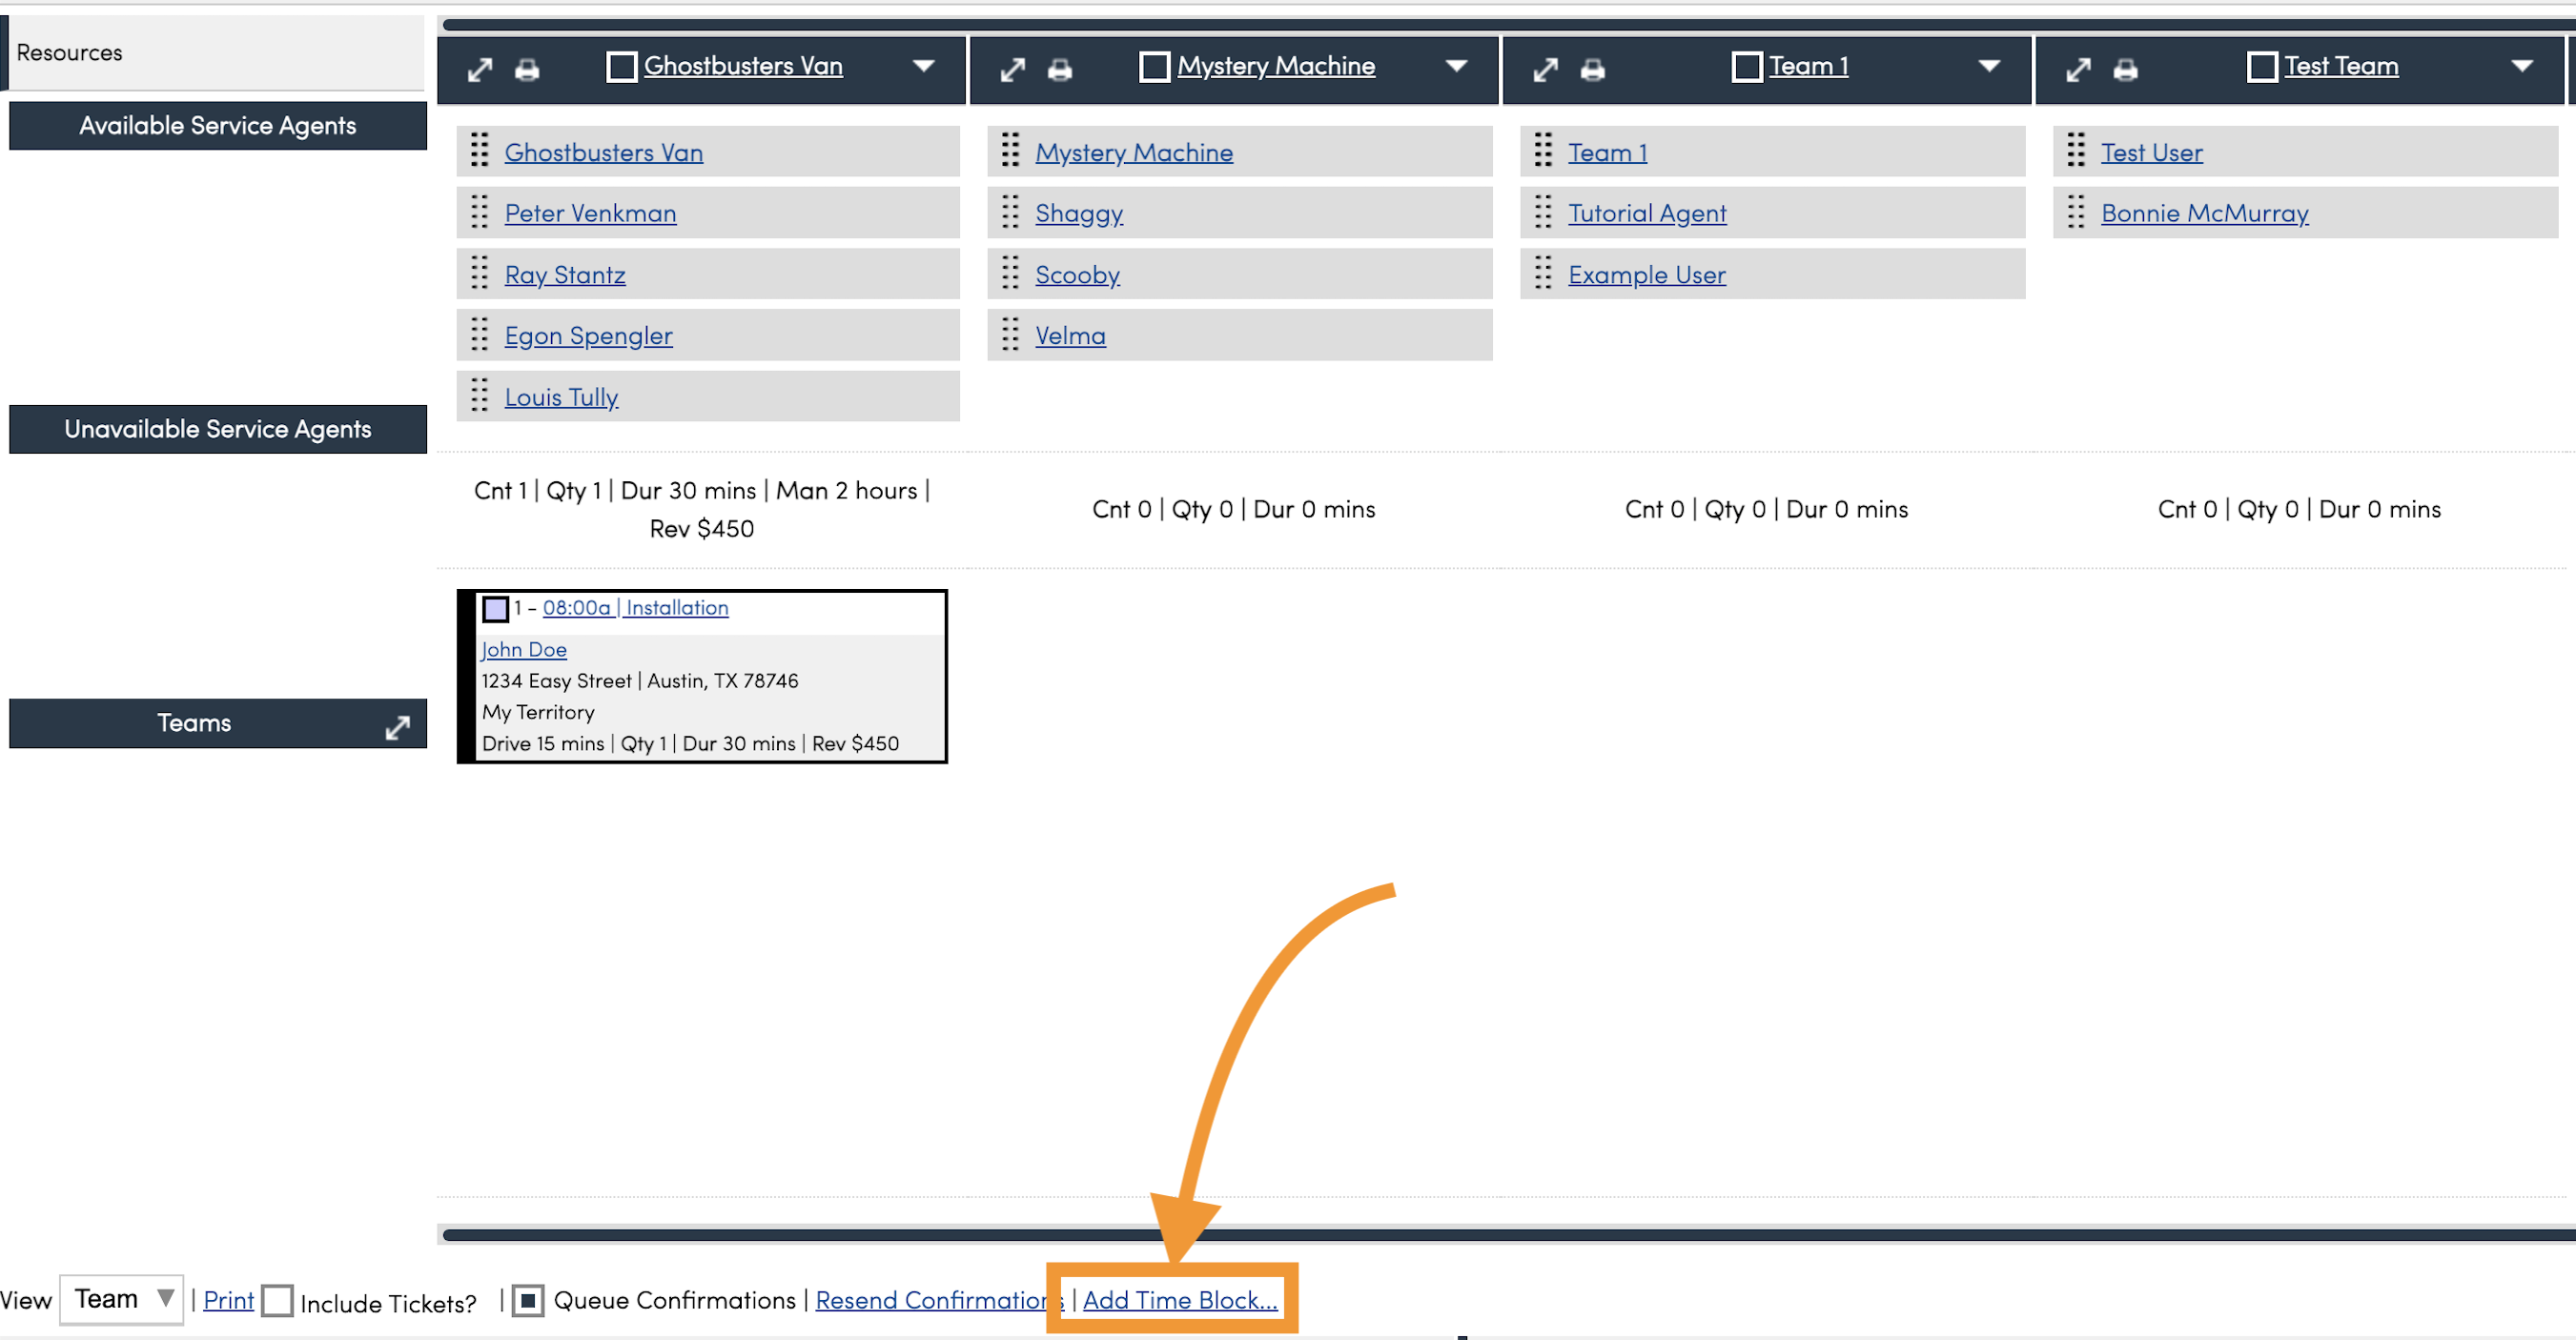Viewport: 2576px width, 1340px height.
Task: Grab the Peter Venkman drag handle
Action: coord(480,213)
